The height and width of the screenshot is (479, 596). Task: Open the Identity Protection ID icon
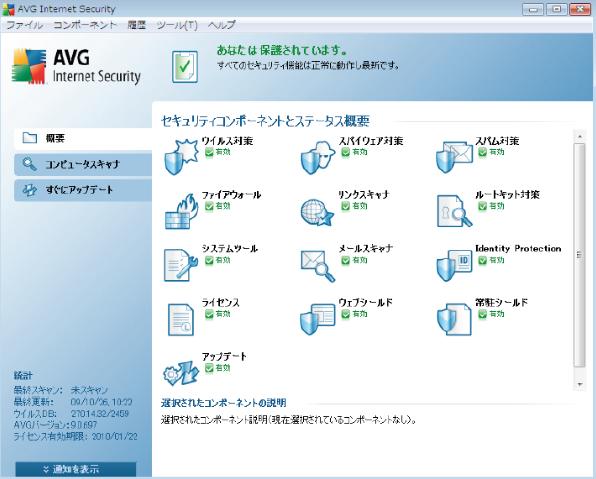(454, 265)
